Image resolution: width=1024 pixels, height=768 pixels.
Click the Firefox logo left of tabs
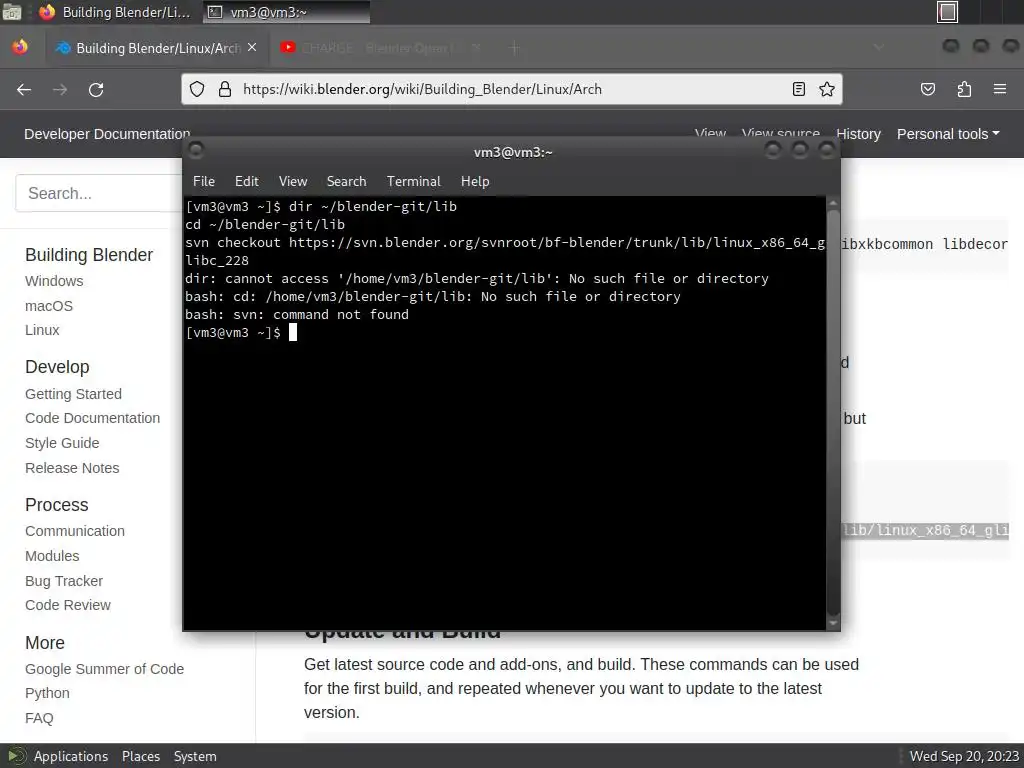pos(20,47)
